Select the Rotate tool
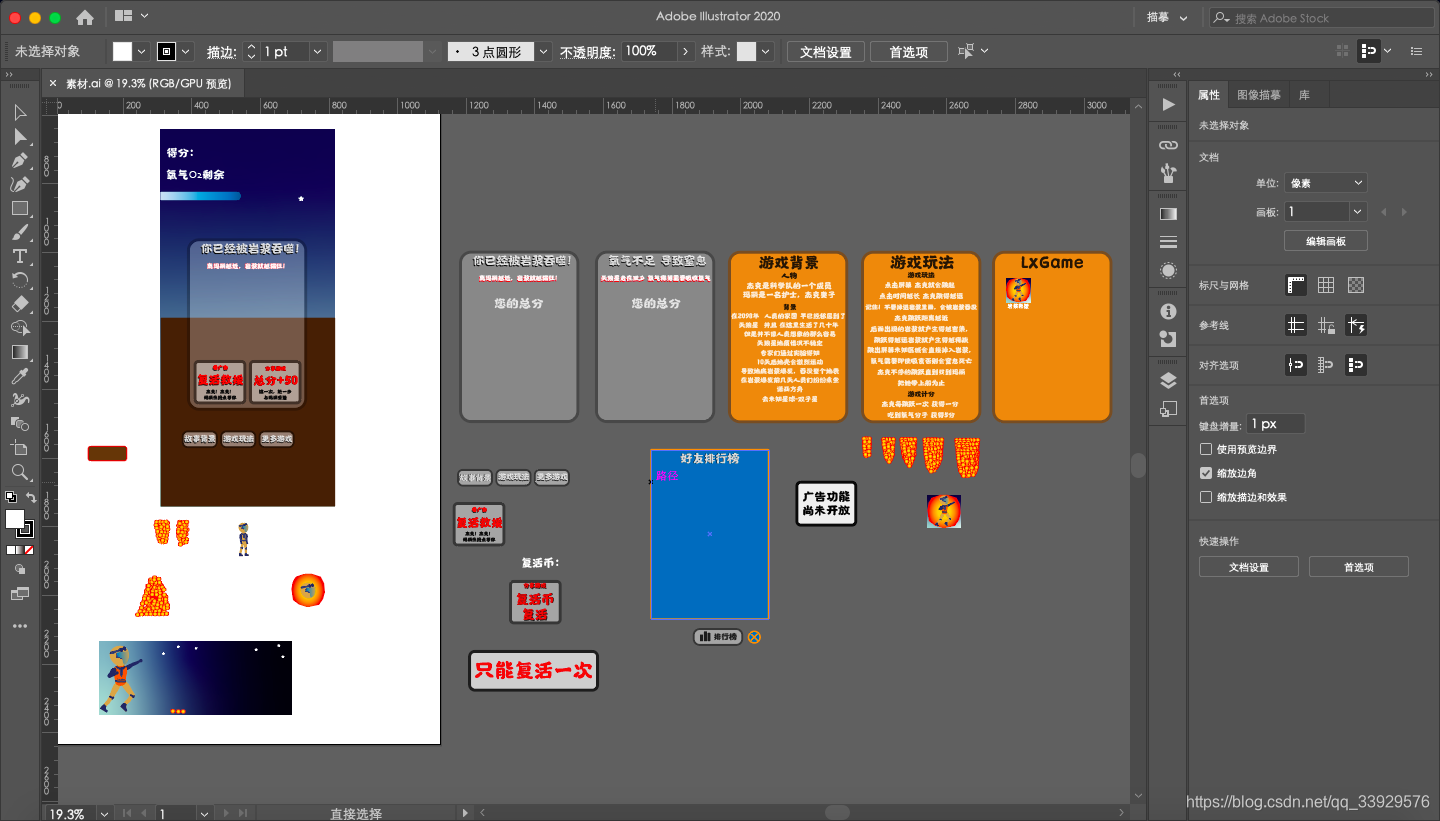1440x821 pixels. click(x=19, y=280)
